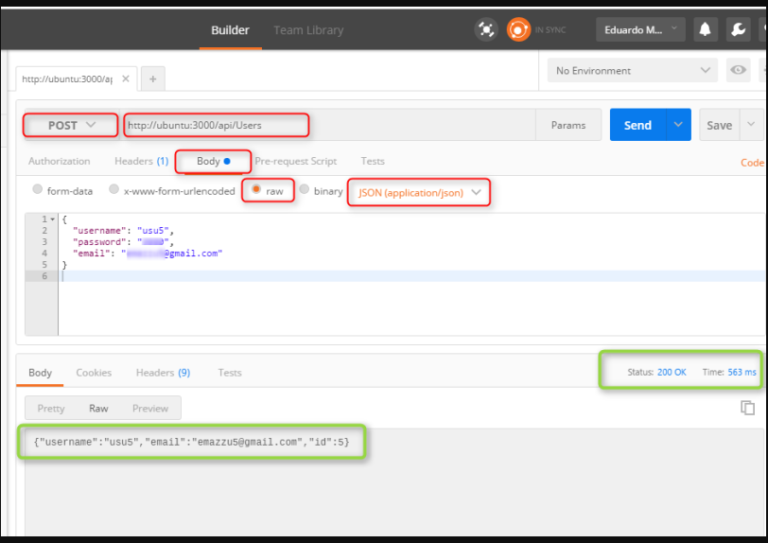Click the IN SYNC label
This screenshot has height=543, width=768.
coord(551,30)
